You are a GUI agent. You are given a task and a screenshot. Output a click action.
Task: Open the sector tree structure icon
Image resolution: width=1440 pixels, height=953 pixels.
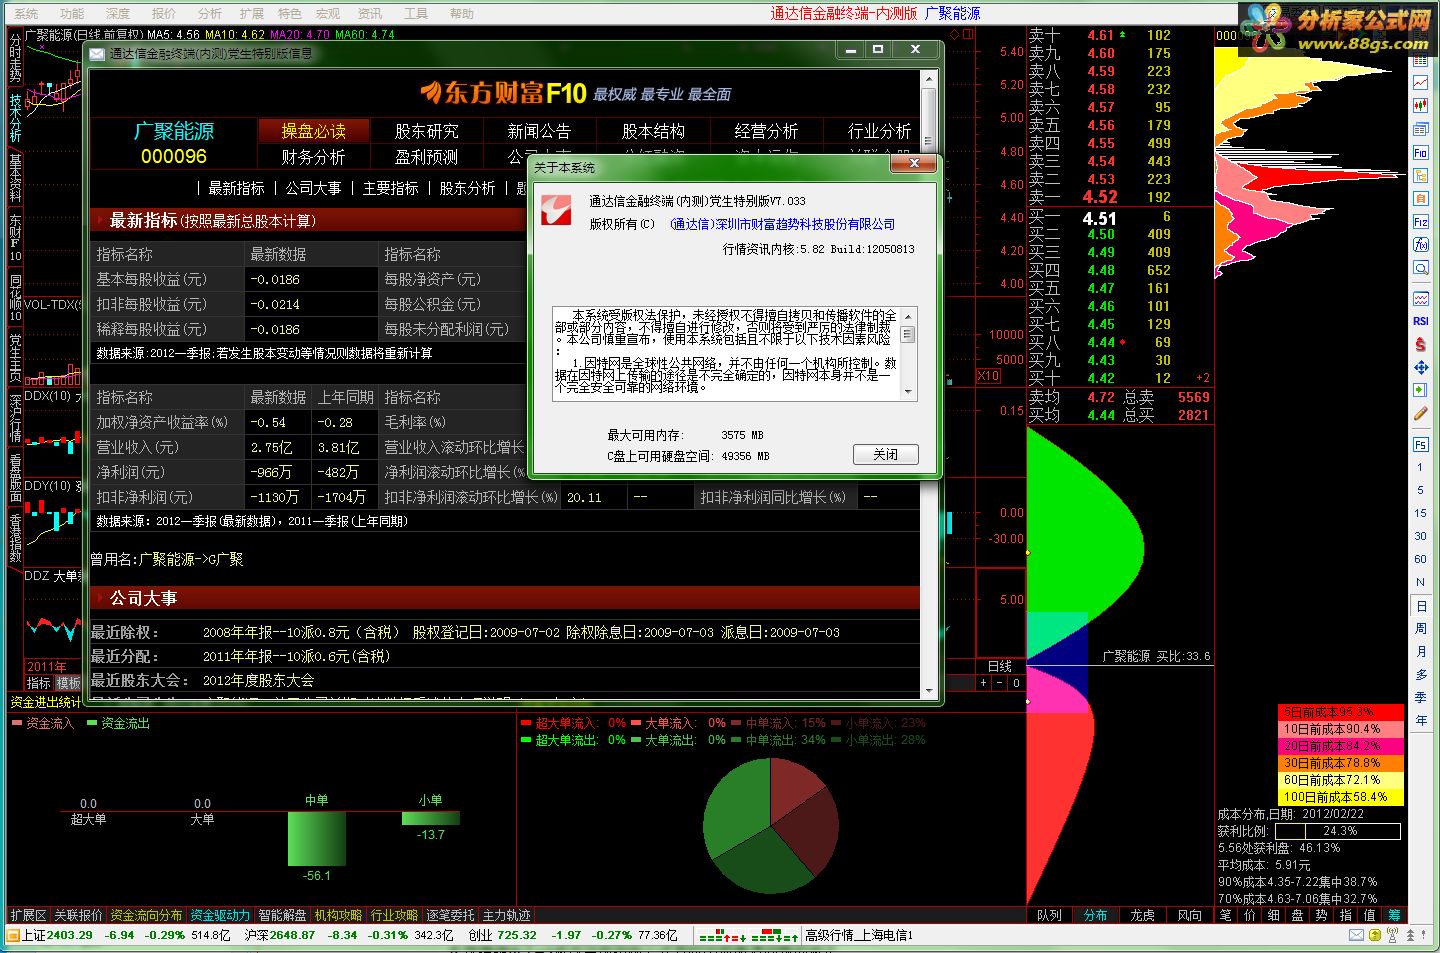coord(1420,176)
